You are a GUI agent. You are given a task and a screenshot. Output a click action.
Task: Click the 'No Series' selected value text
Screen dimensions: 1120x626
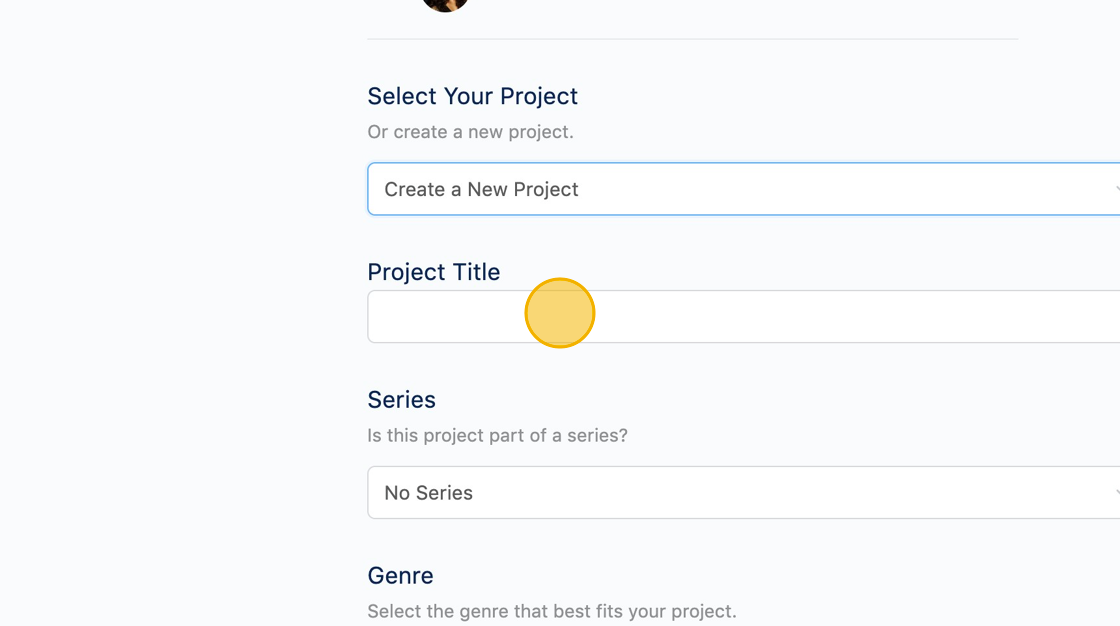coord(428,493)
